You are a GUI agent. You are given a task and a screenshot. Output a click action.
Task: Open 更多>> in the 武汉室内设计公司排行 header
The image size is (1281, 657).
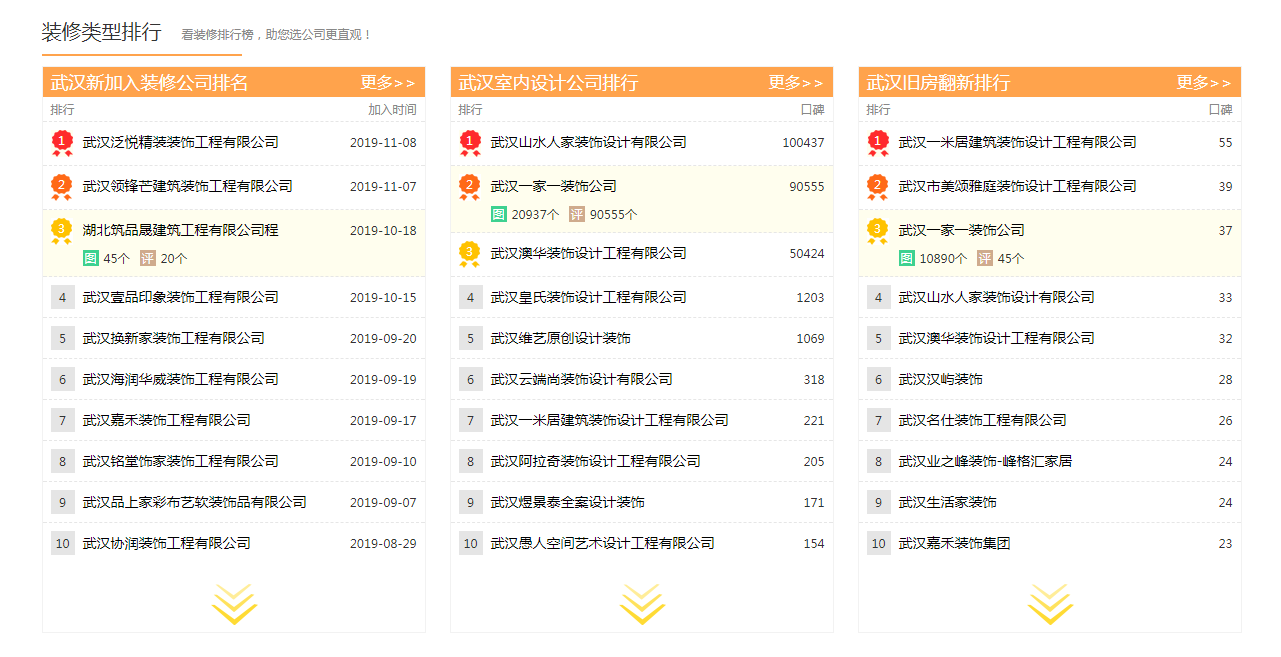point(796,83)
